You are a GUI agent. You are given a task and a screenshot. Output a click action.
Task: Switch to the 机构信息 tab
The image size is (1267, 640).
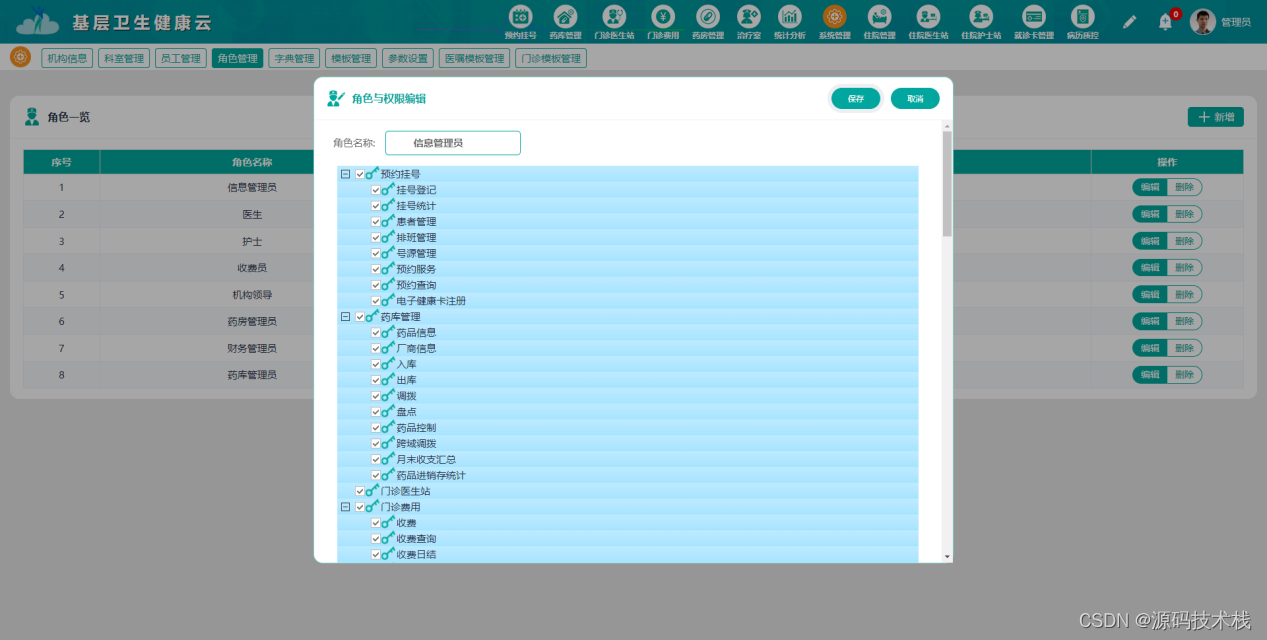coord(68,58)
